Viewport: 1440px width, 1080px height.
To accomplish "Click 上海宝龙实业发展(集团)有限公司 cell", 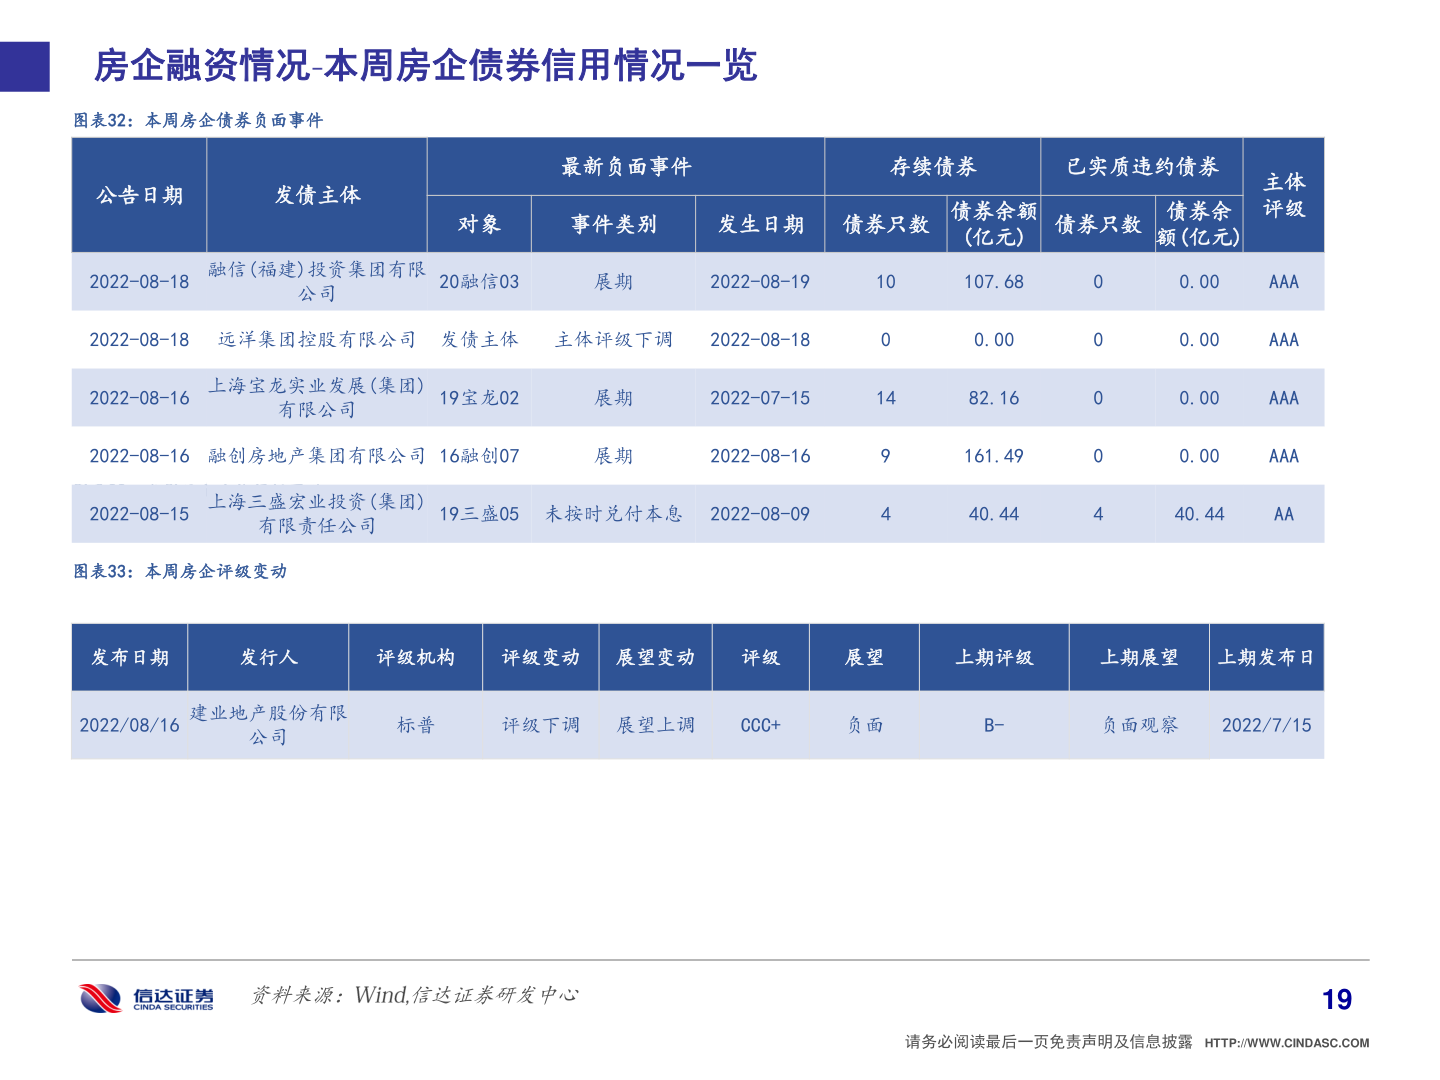I will pyautogui.click(x=317, y=398).
